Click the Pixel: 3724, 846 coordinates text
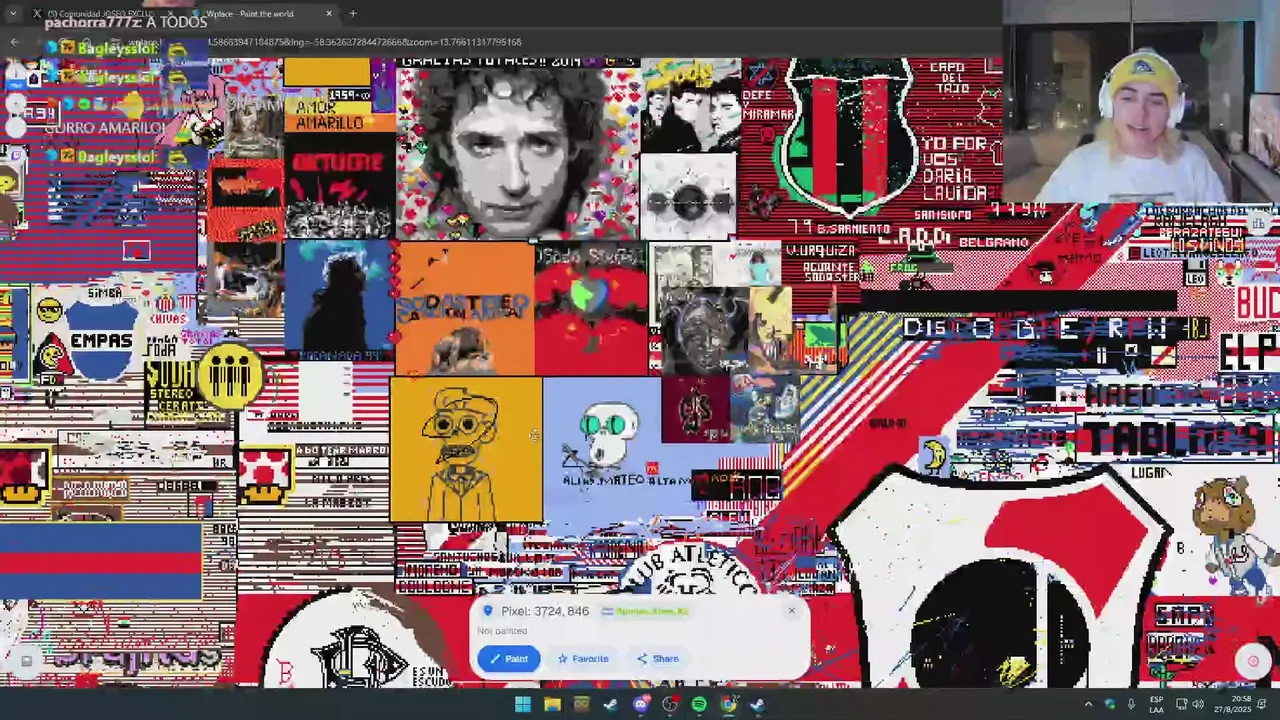Screen dimensions: 1280x720 (x=545, y=611)
